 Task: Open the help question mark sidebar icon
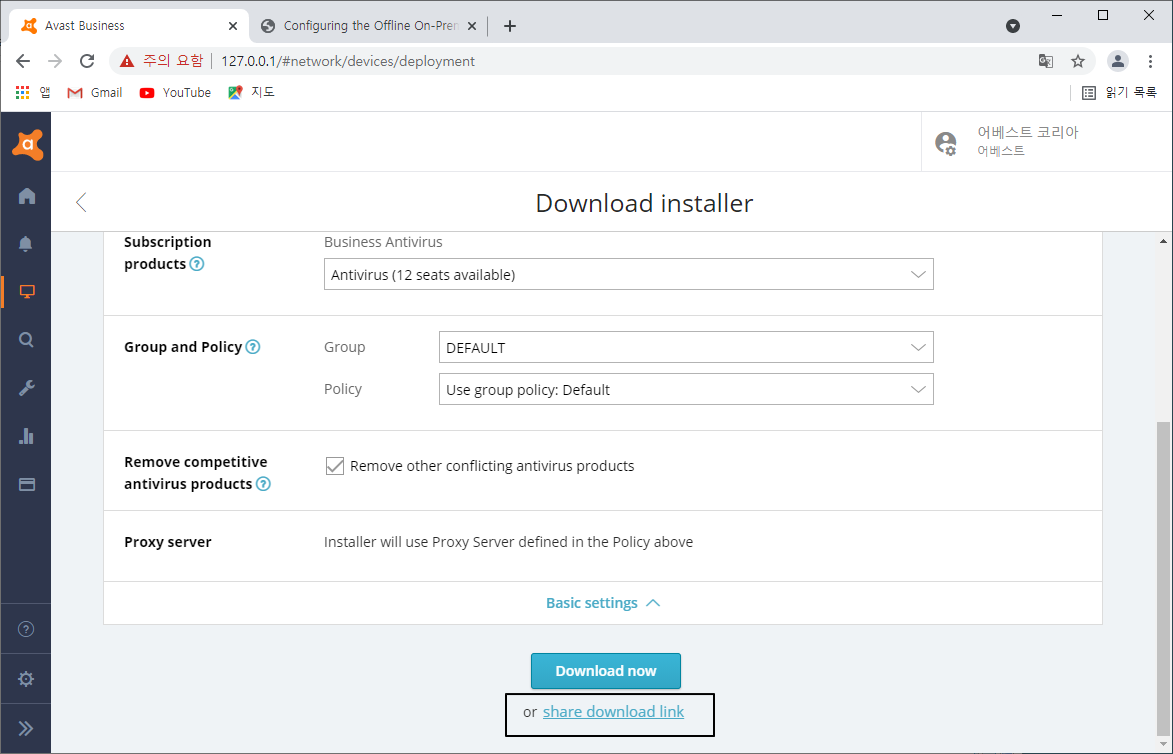pos(26,629)
